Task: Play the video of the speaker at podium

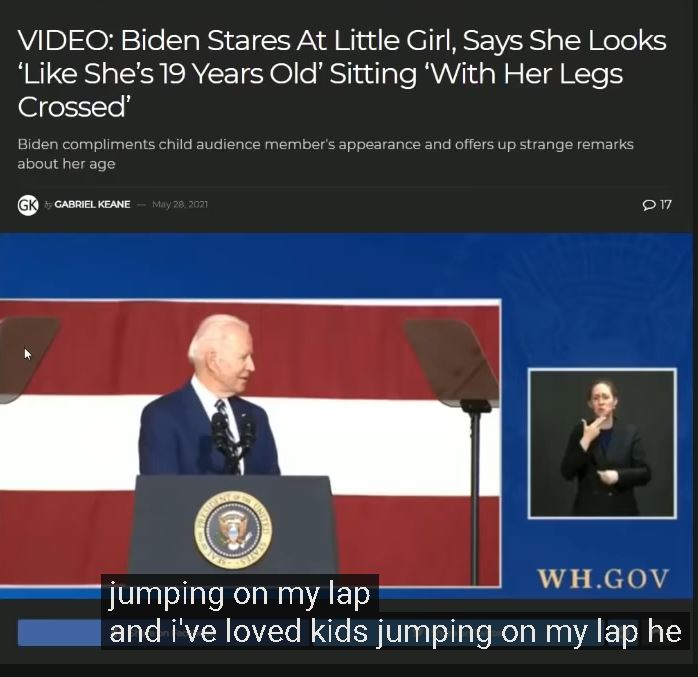Action: [x=250, y=444]
